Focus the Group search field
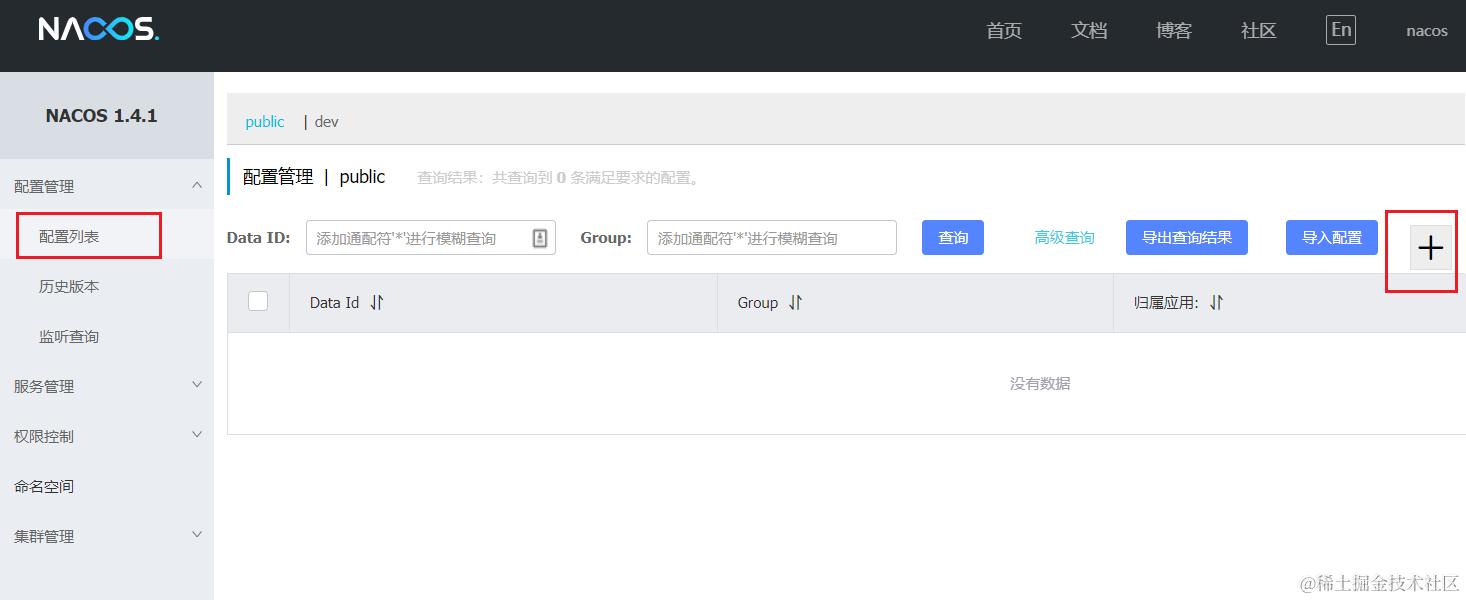Image resolution: width=1466 pixels, height=600 pixels. pos(772,237)
